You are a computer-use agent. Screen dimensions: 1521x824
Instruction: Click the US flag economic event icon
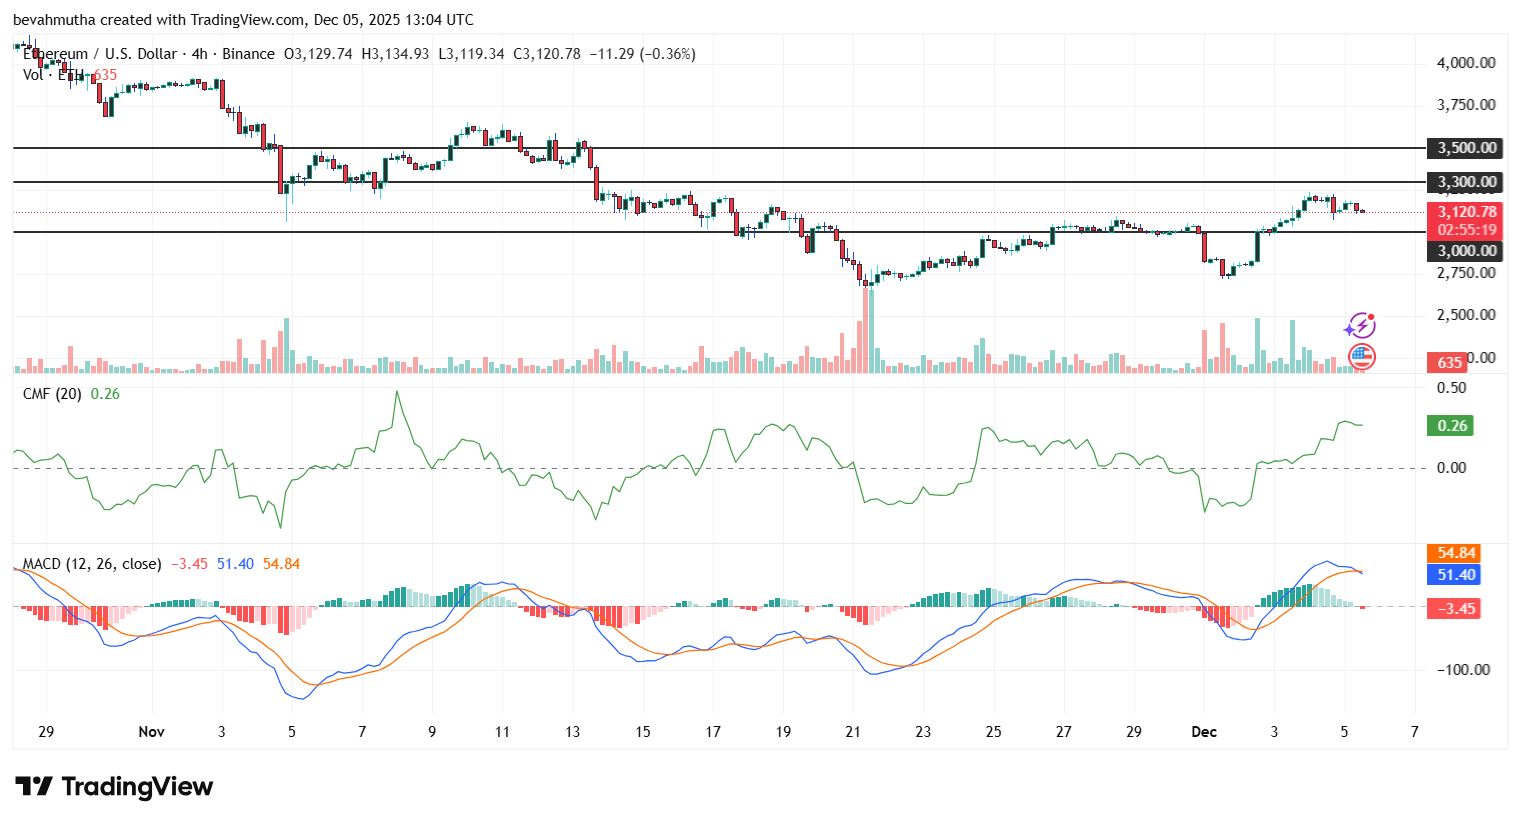(1361, 355)
